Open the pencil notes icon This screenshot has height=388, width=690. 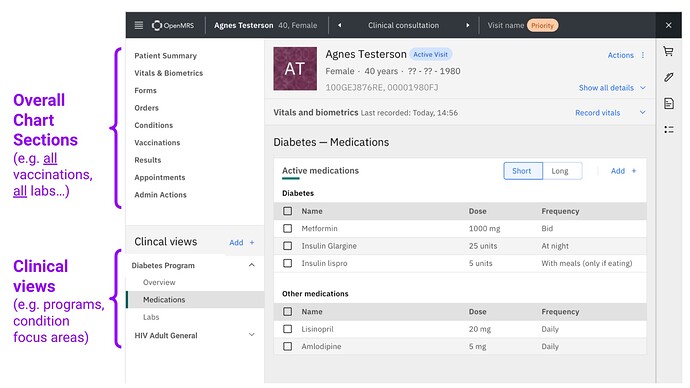(668, 77)
